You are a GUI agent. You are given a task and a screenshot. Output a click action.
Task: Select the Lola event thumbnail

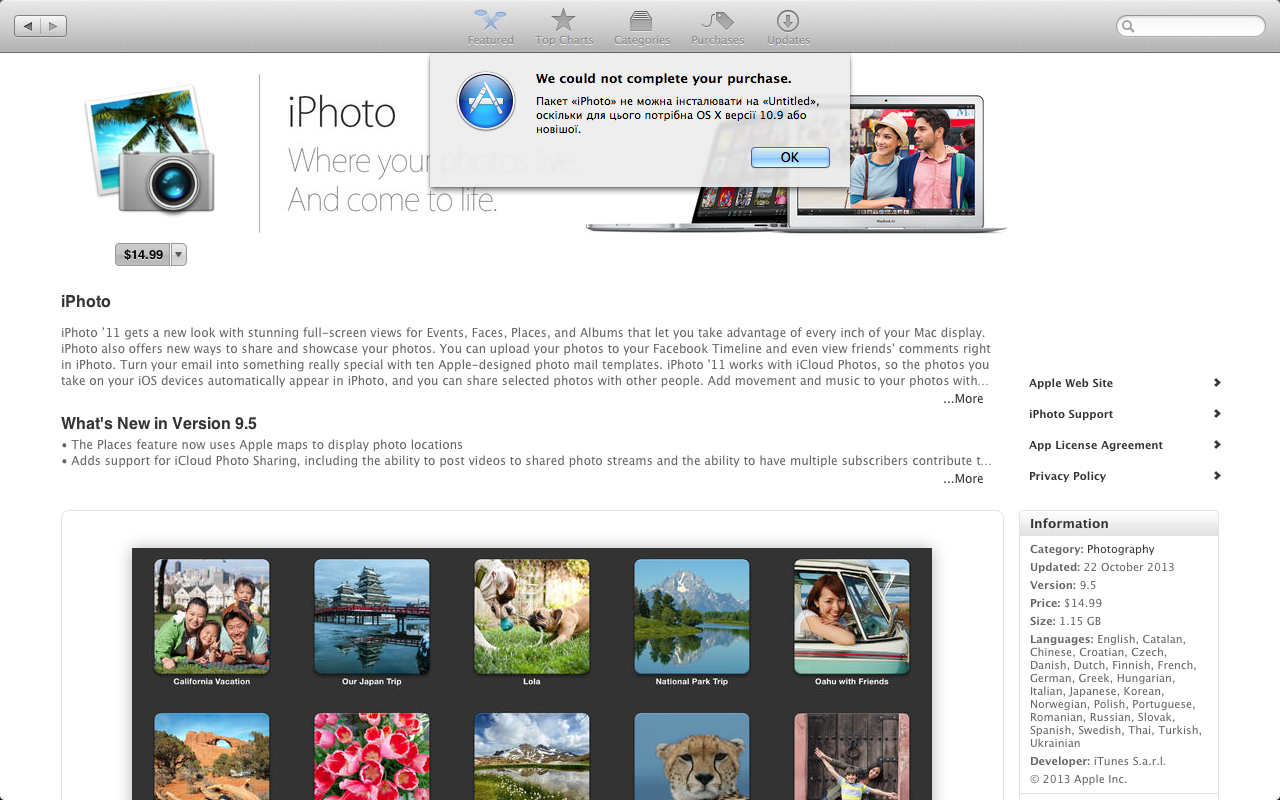click(531, 616)
